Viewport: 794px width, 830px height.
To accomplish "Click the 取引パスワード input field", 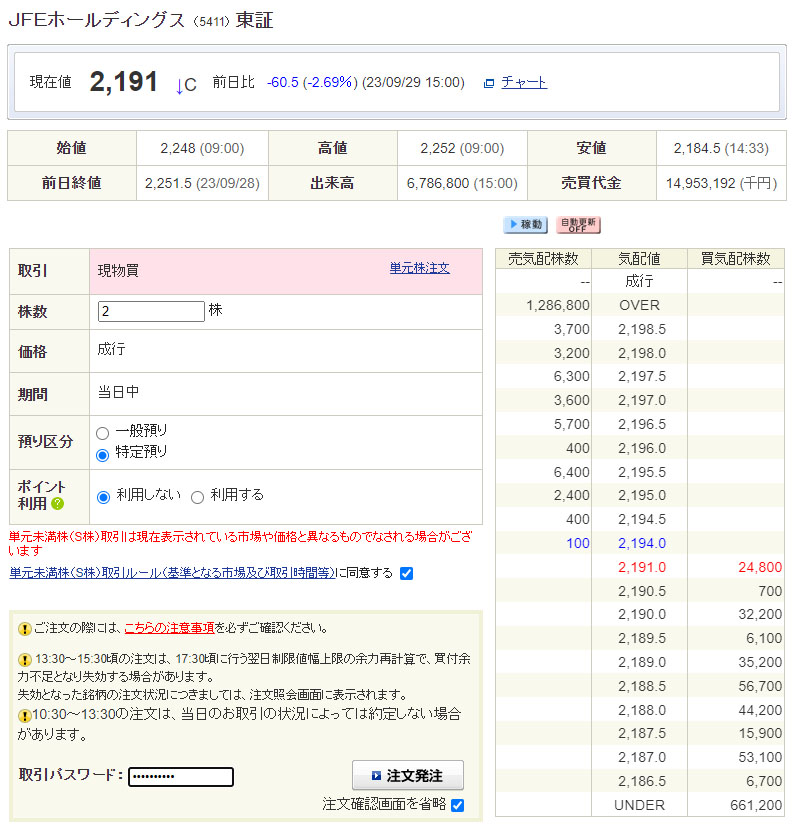I will pos(181,777).
